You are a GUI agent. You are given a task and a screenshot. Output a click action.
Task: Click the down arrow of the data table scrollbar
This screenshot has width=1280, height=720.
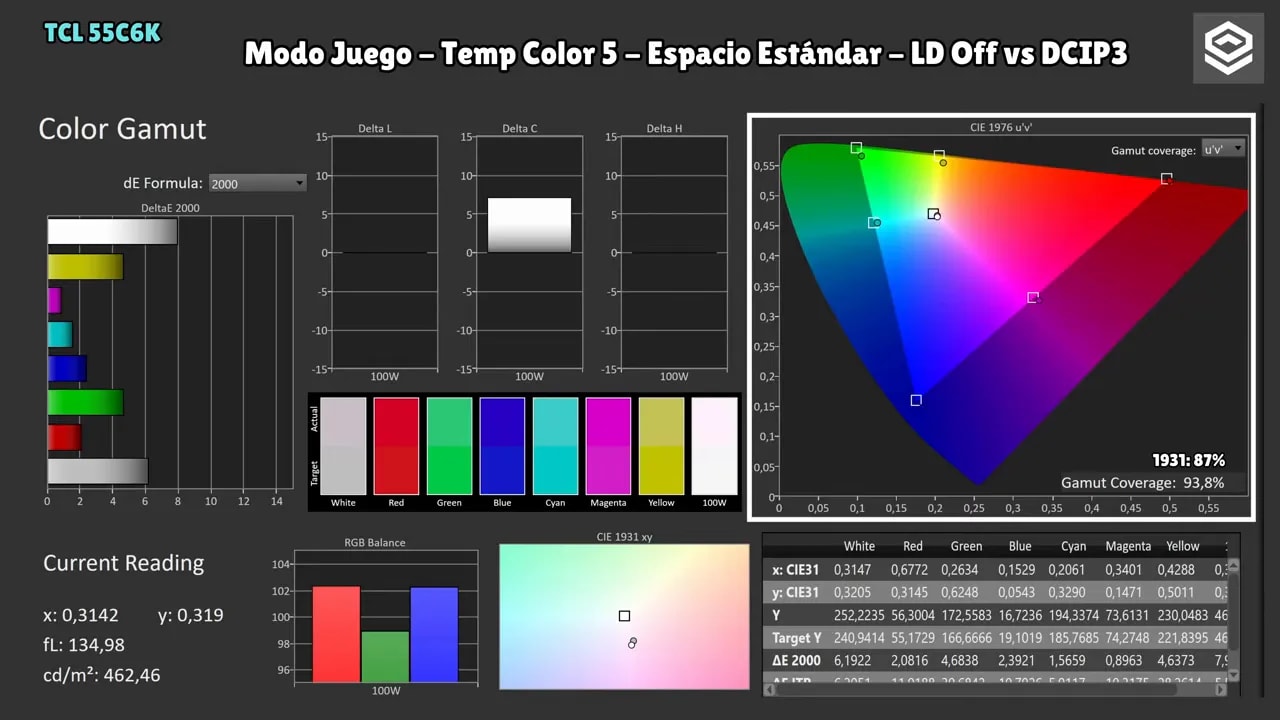pyautogui.click(x=1234, y=675)
